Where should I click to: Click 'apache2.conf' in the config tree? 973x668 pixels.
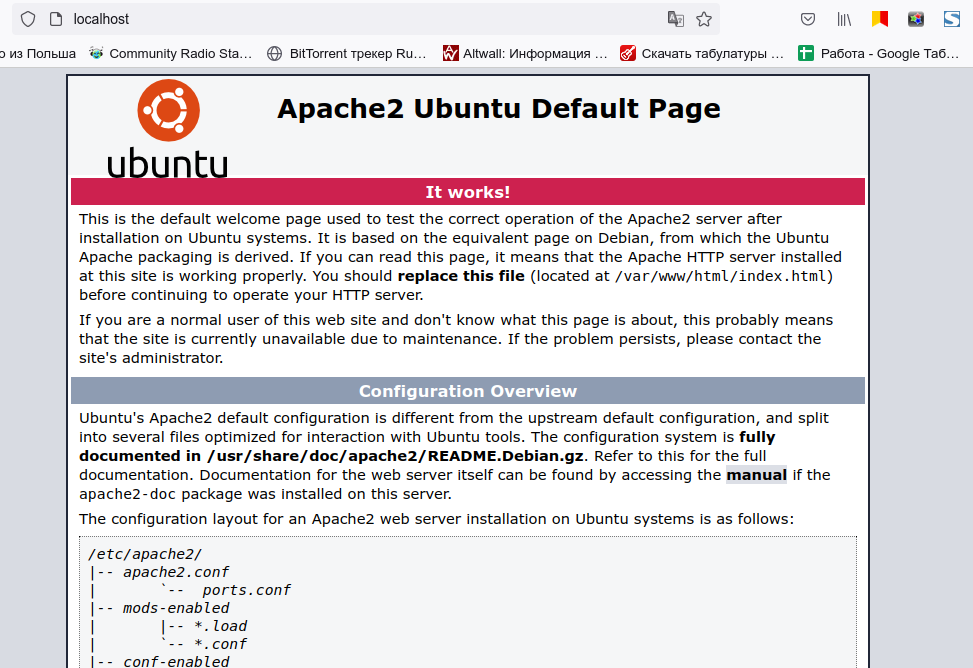click(176, 572)
